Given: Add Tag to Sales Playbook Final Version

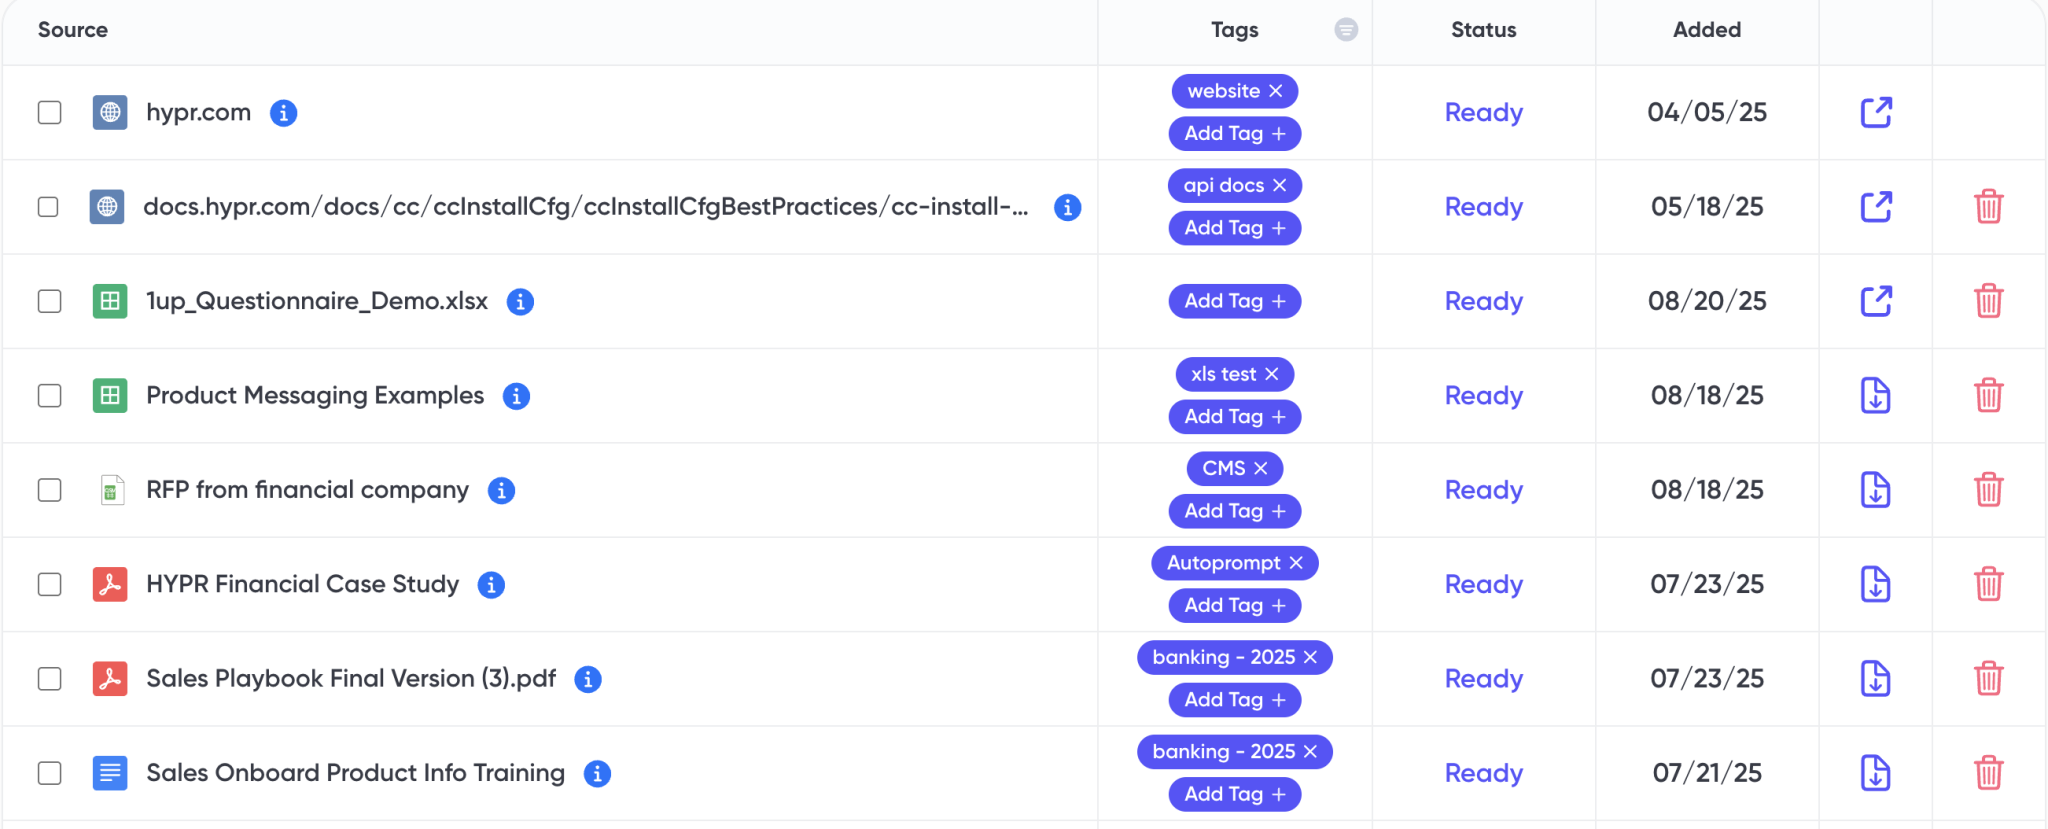Looking at the screenshot, I should 1235,700.
